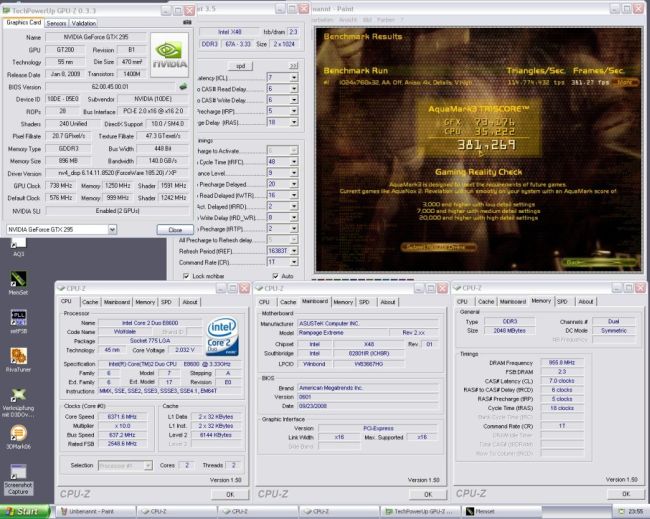Screen dimensions: 650x519
Task: Click OK in the left CPU-Z window
Action: [x=230, y=494]
